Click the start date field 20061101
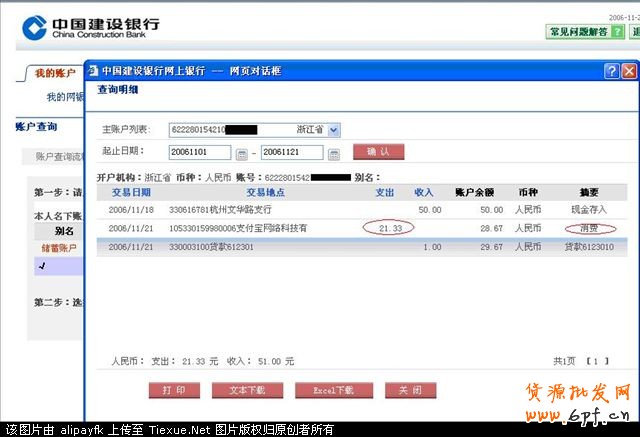Screen dimensions: 640x437 tap(200, 152)
